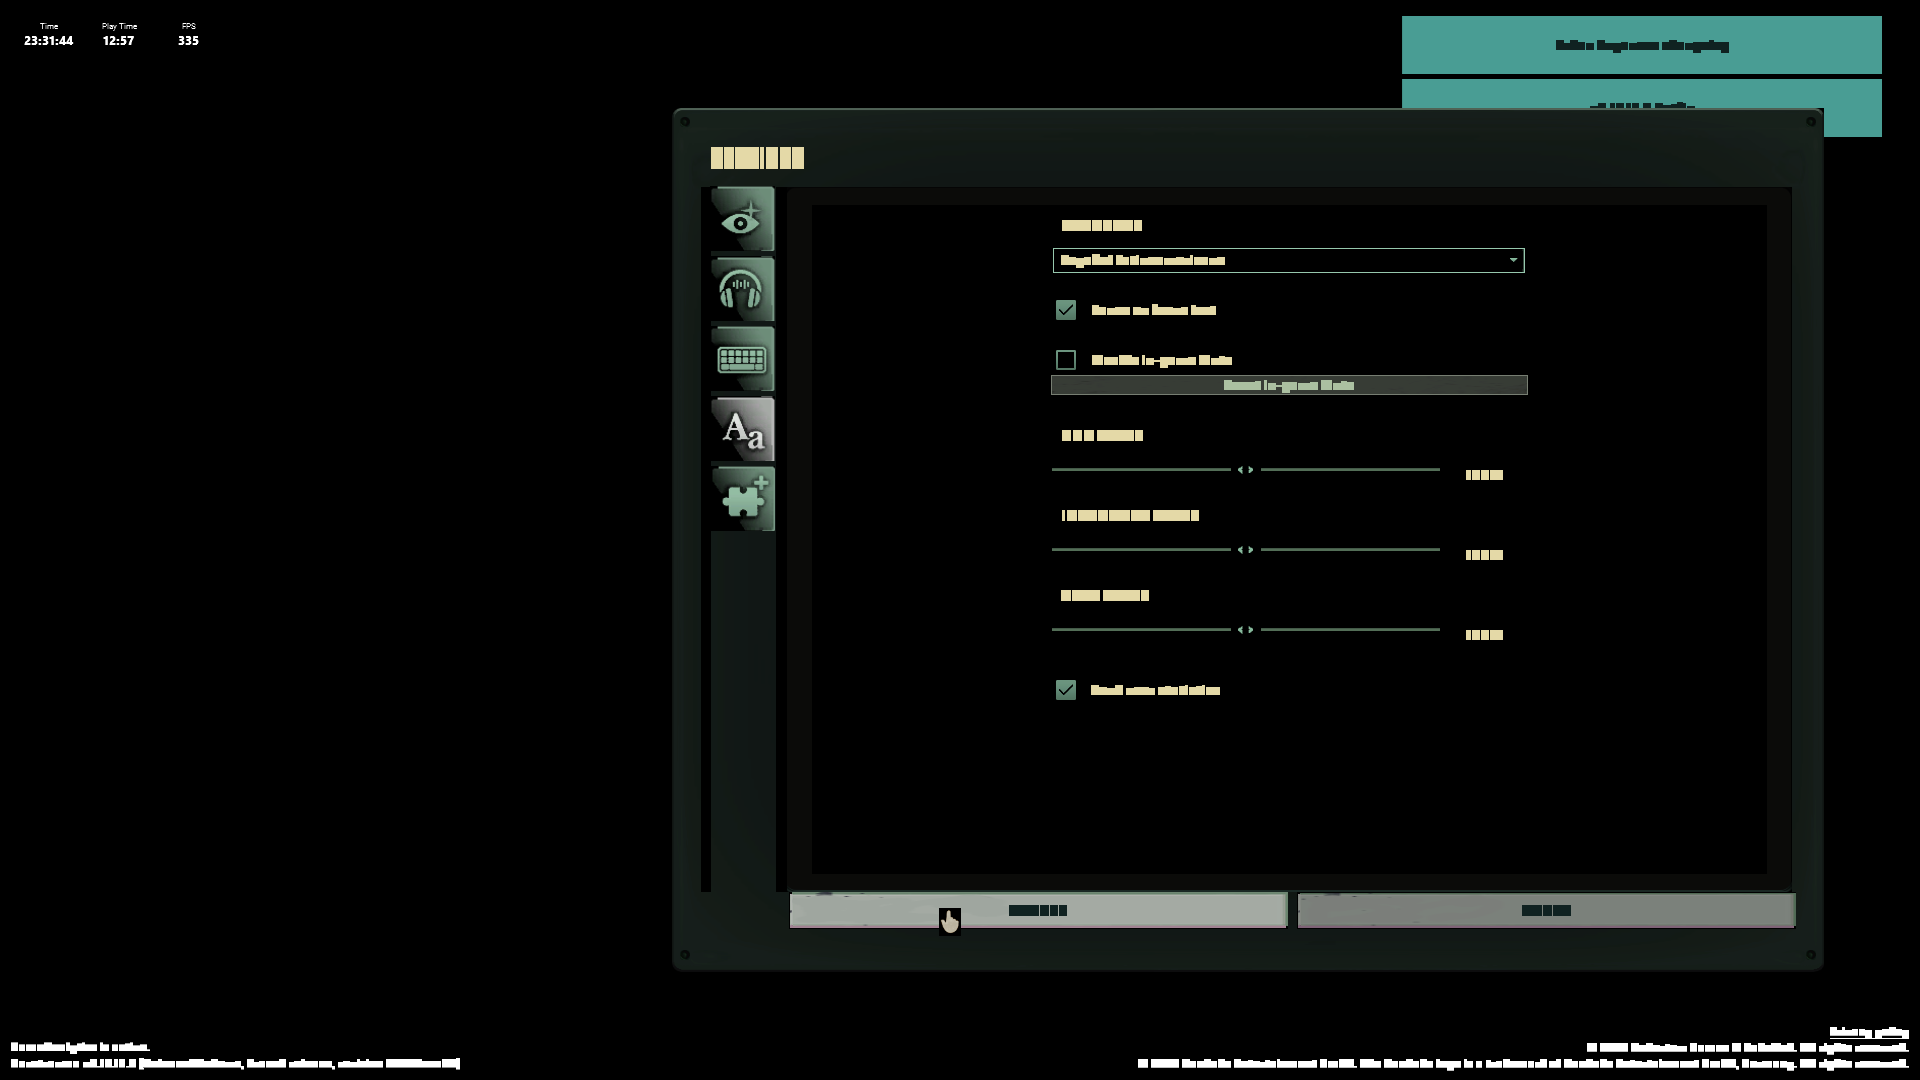This screenshot has width=1920, height=1080.
Task: Click the wide grey reset button below the unchecked box
Action: [1289, 385]
